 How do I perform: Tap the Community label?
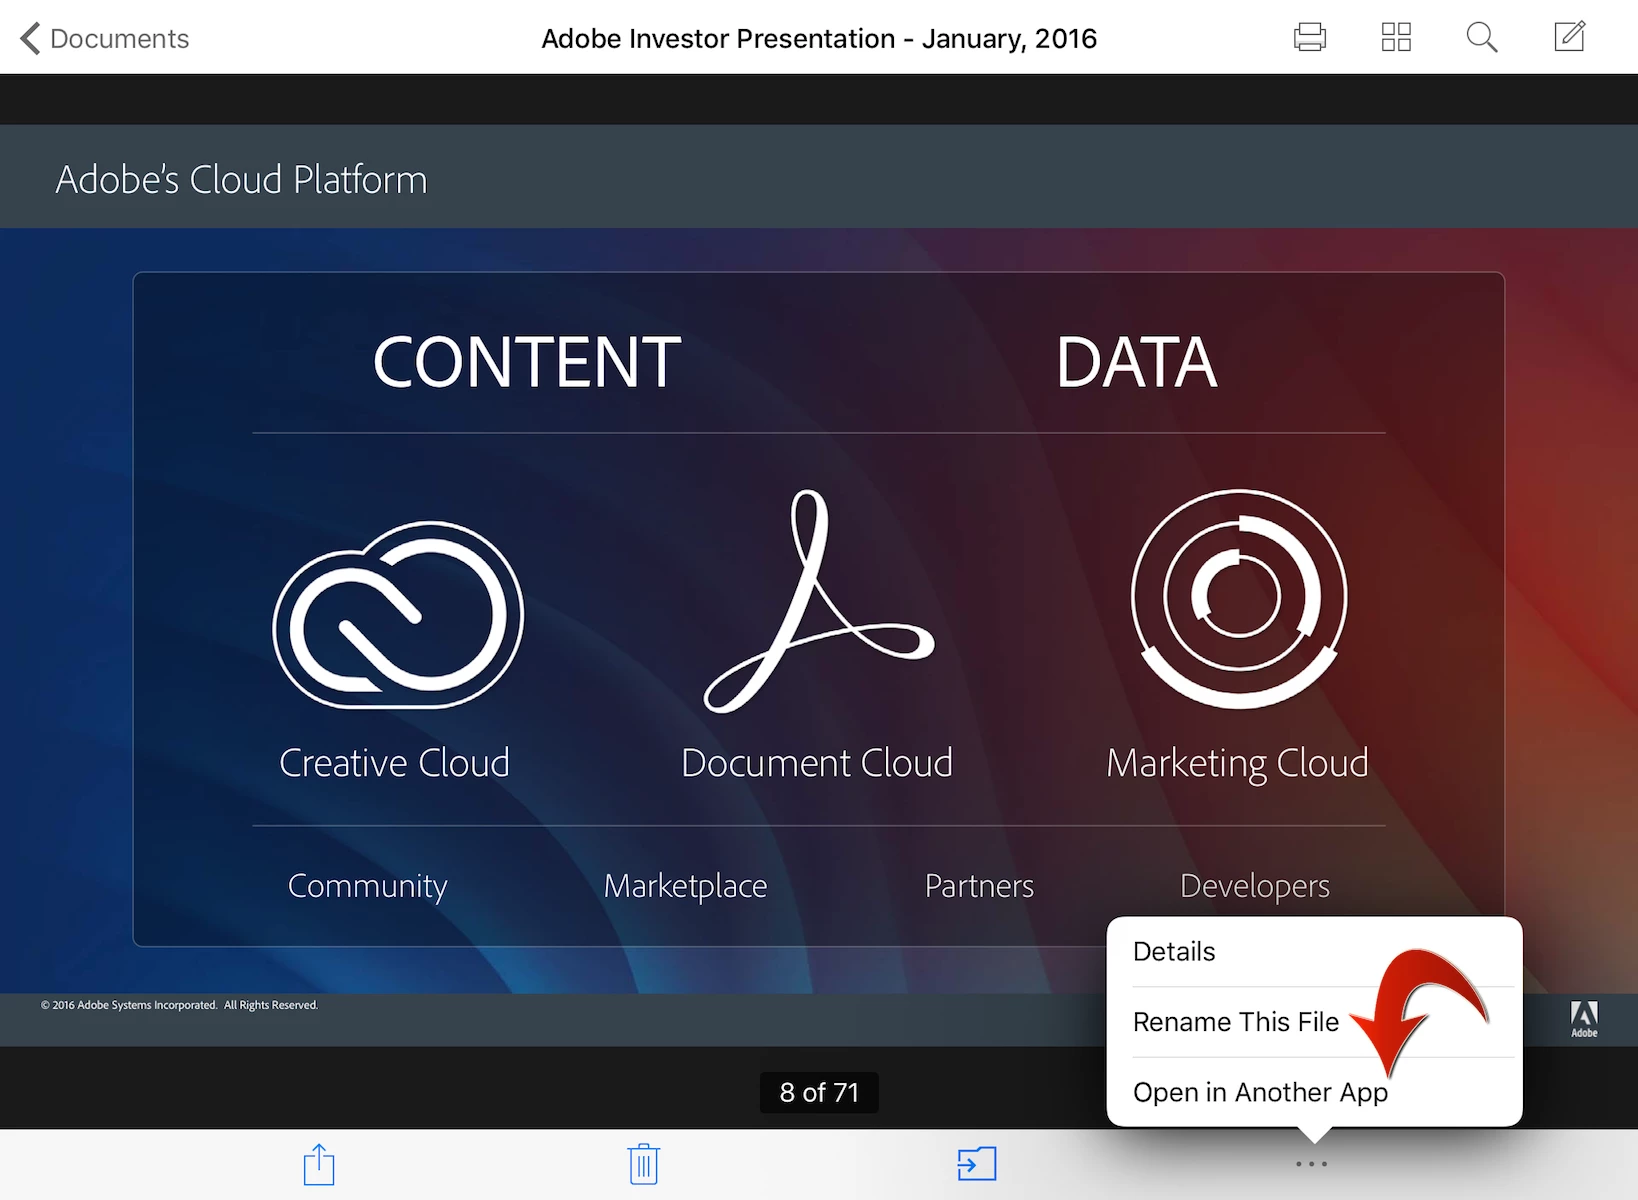click(x=367, y=886)
